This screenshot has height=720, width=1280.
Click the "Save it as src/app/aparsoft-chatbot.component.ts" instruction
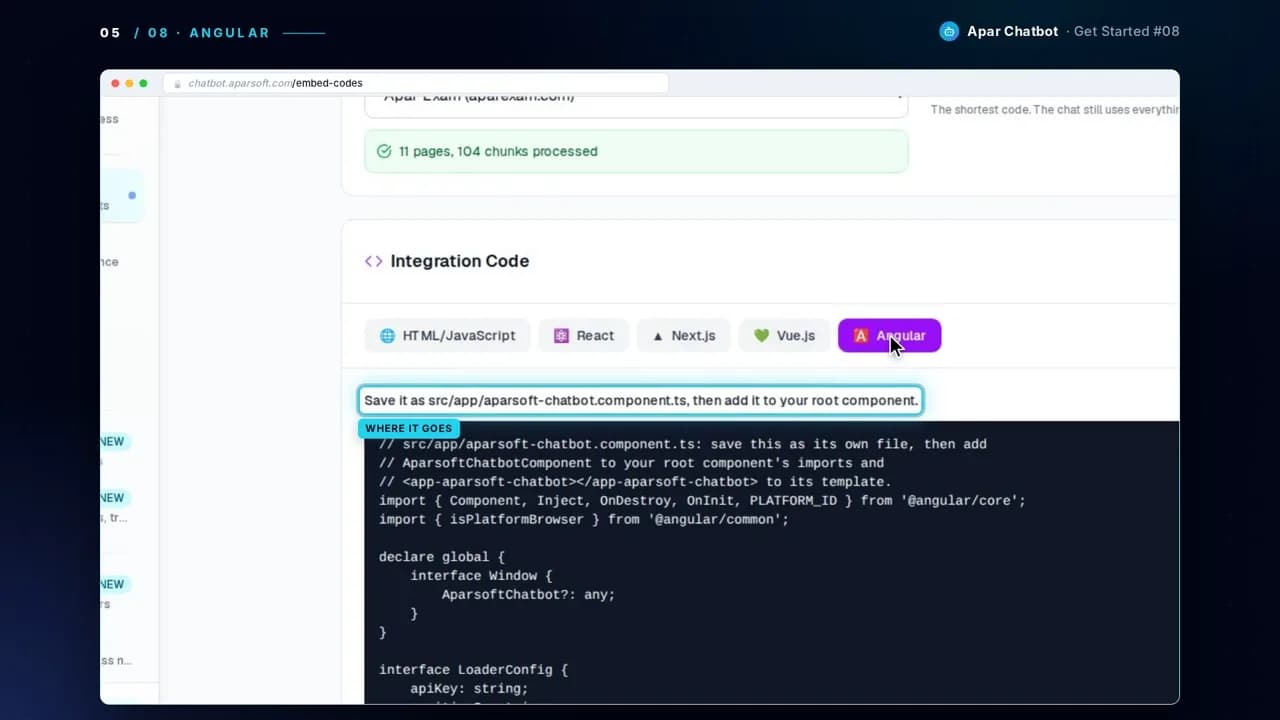[x=641, y=400]
